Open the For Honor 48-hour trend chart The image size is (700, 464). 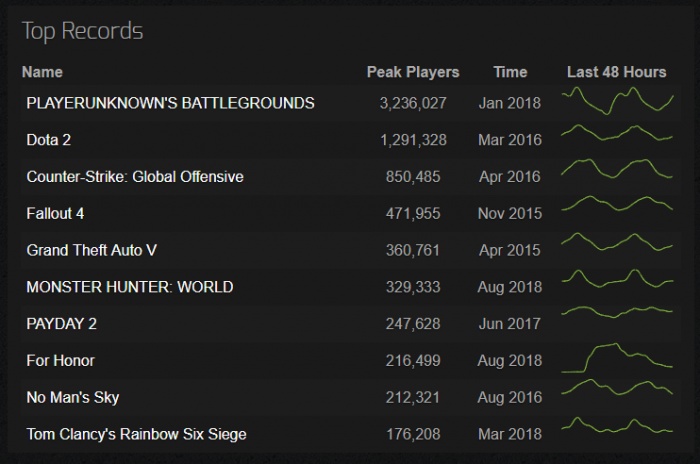pyautogui.click(x=617, y=358)
